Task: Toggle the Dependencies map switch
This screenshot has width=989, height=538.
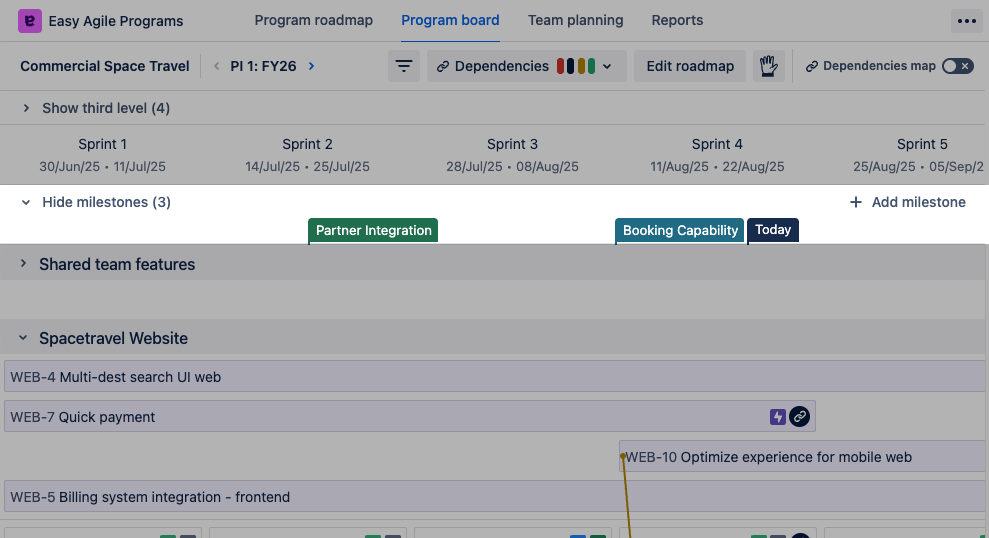Action: [957, 66]
